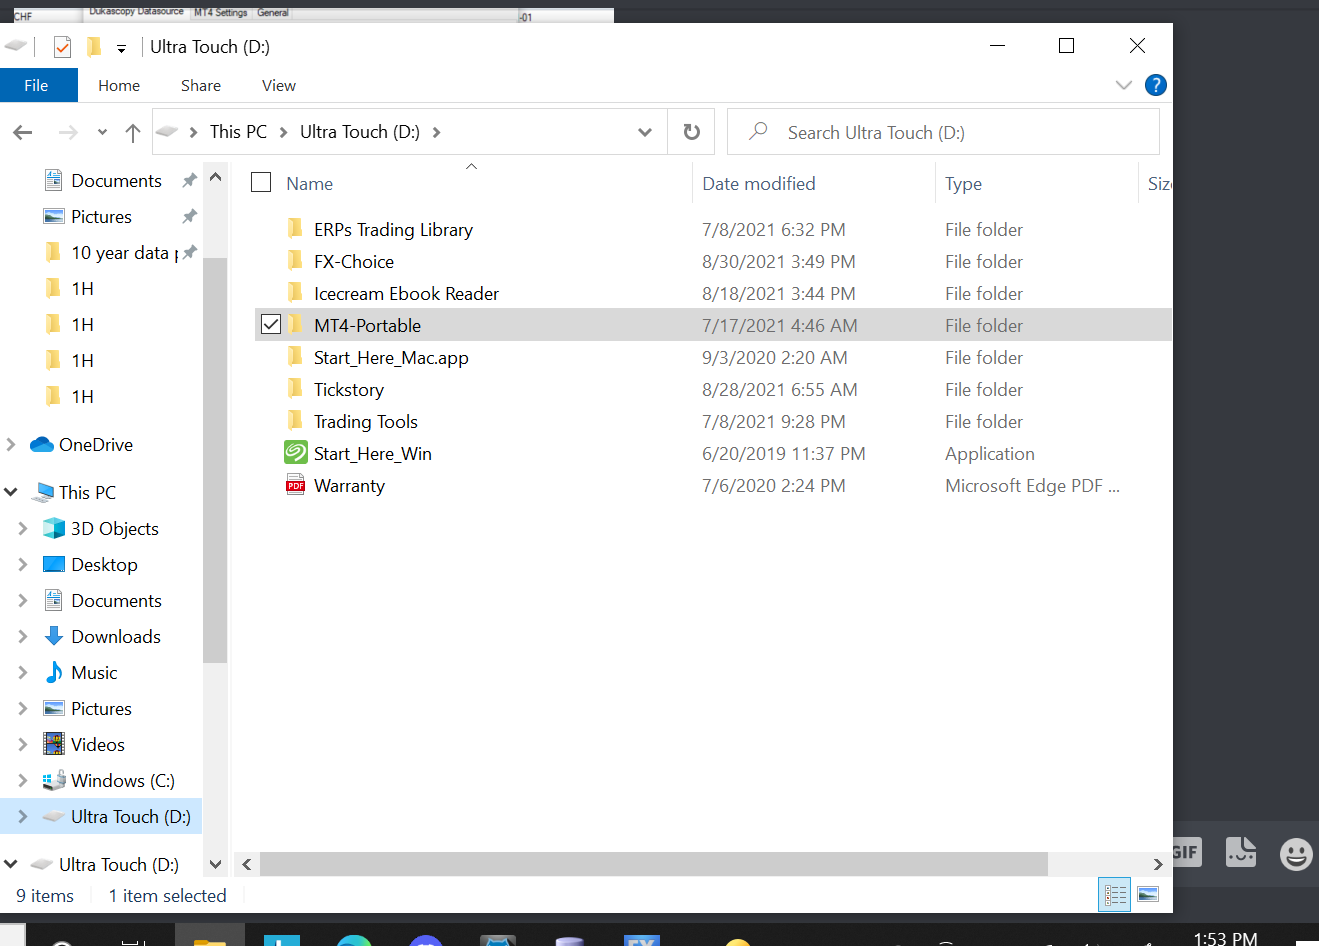Switch to the Home ribbon tab

119,85
